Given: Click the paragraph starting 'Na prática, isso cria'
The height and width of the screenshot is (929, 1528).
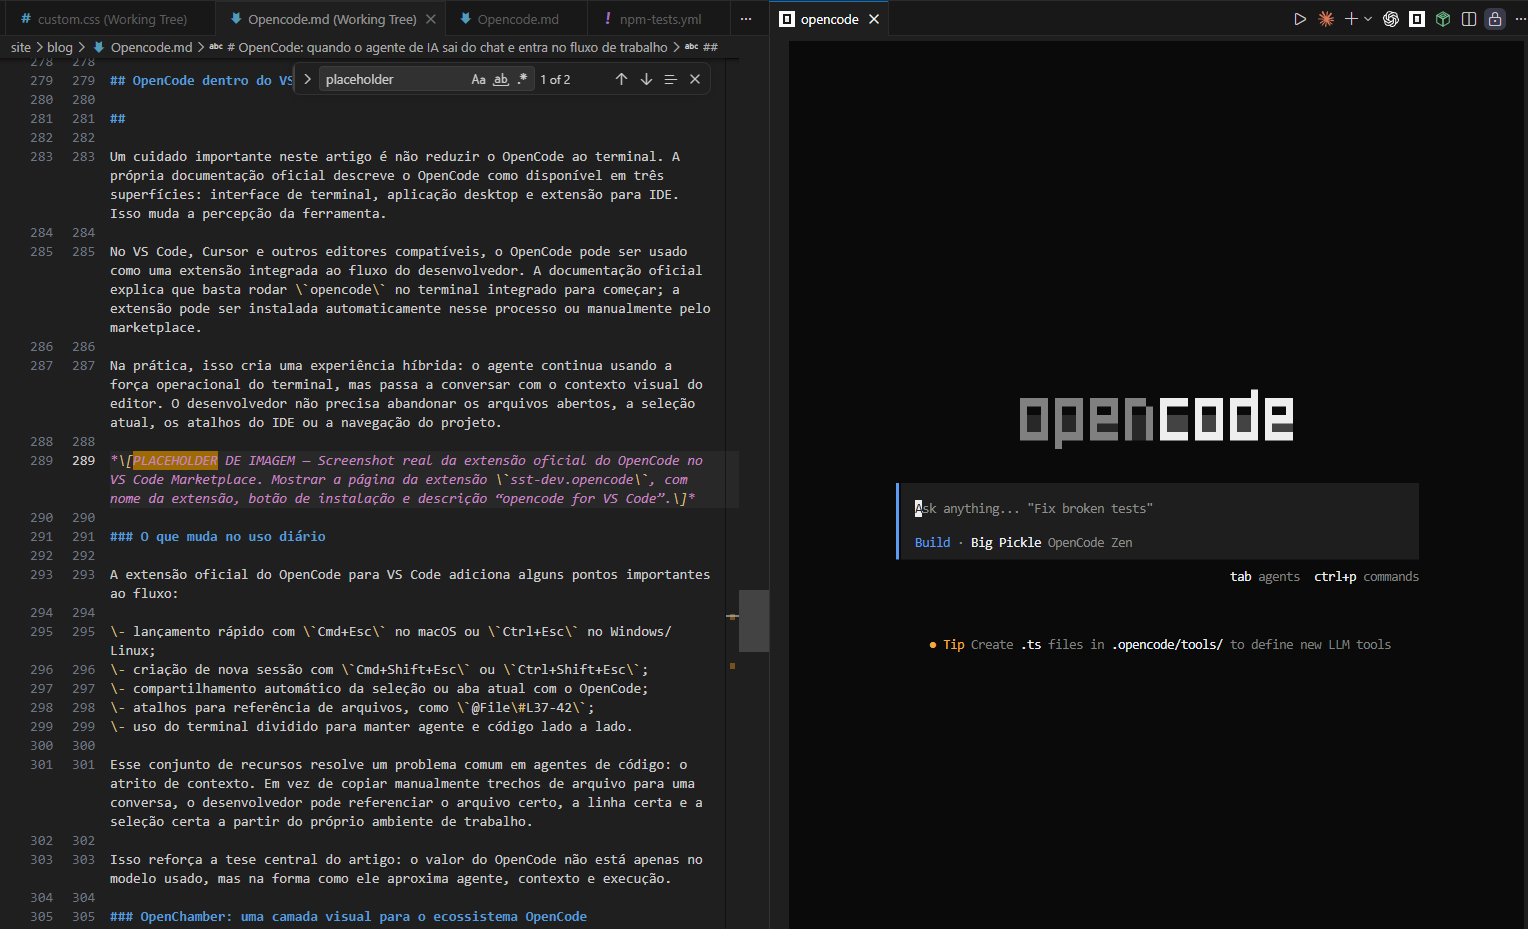Looking at the screenshot, I should [406, 394].
